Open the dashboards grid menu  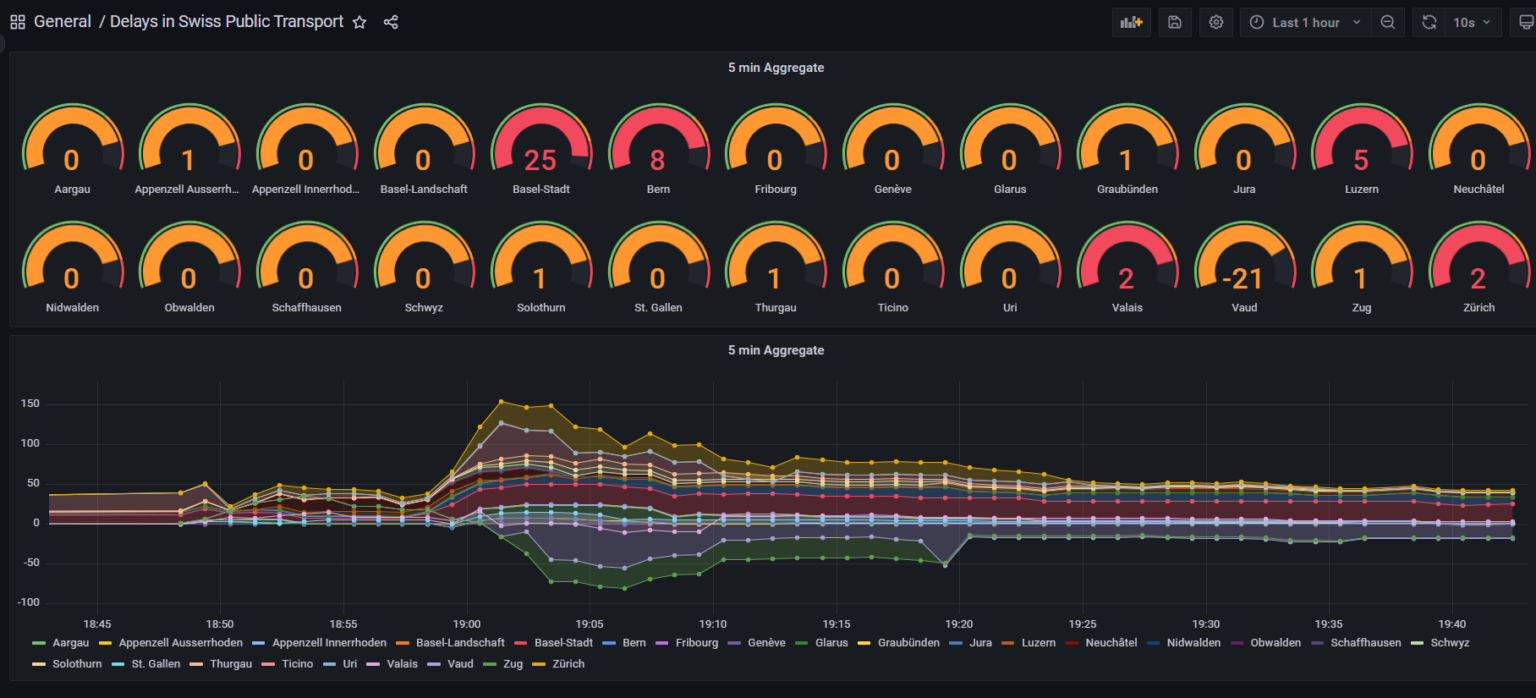16,21
